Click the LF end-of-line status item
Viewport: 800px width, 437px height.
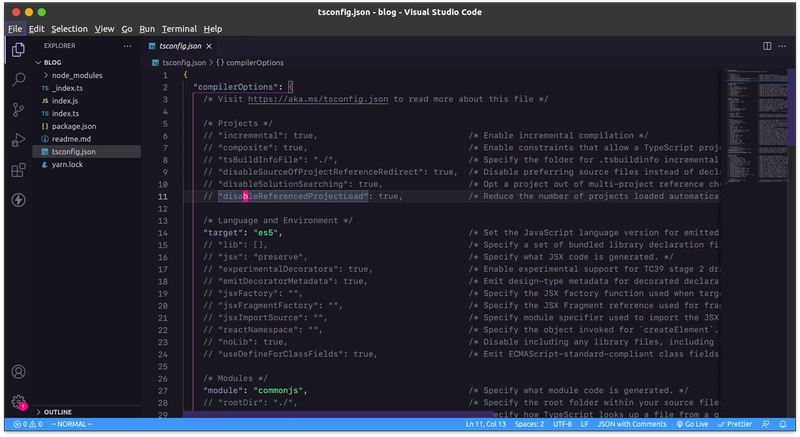[585, 424]
